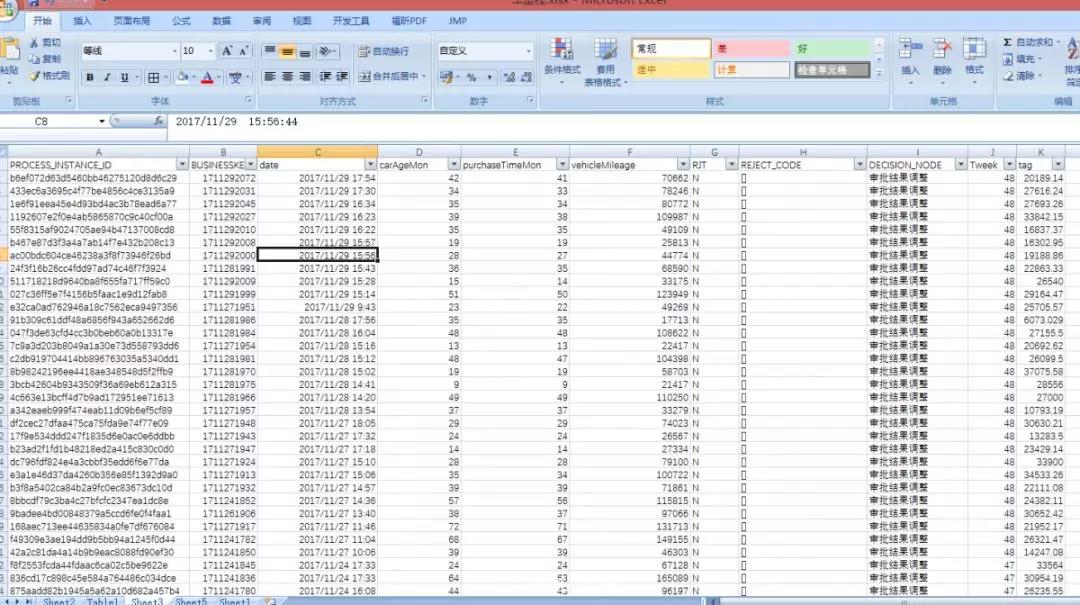The image size is (1080, 605).
Task: Open the DECISION_NODE filter dropdown
Action: click(x=960, y=165)
